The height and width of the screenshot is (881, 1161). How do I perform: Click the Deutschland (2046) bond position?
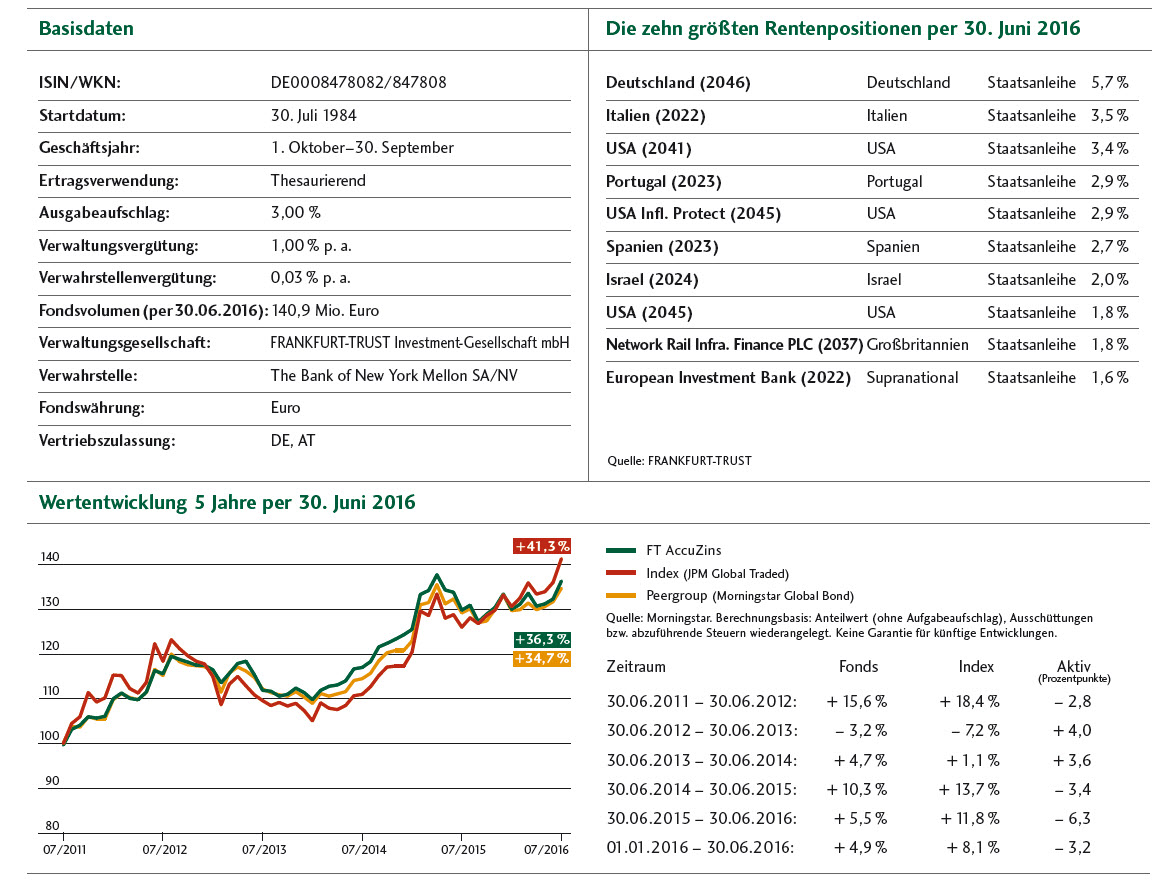pyautogui.click(x=678, y=83)
